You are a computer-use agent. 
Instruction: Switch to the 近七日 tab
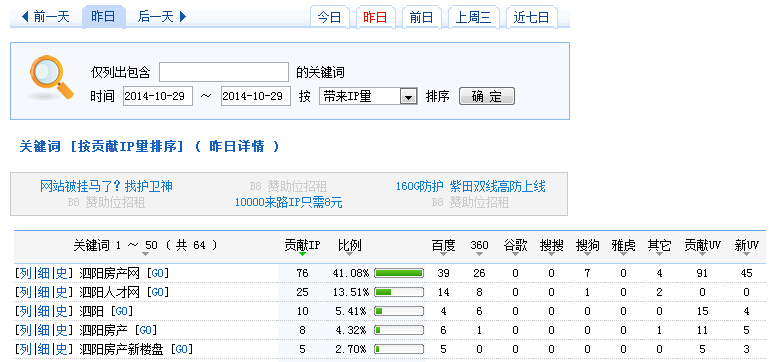(x=532, y=18)
